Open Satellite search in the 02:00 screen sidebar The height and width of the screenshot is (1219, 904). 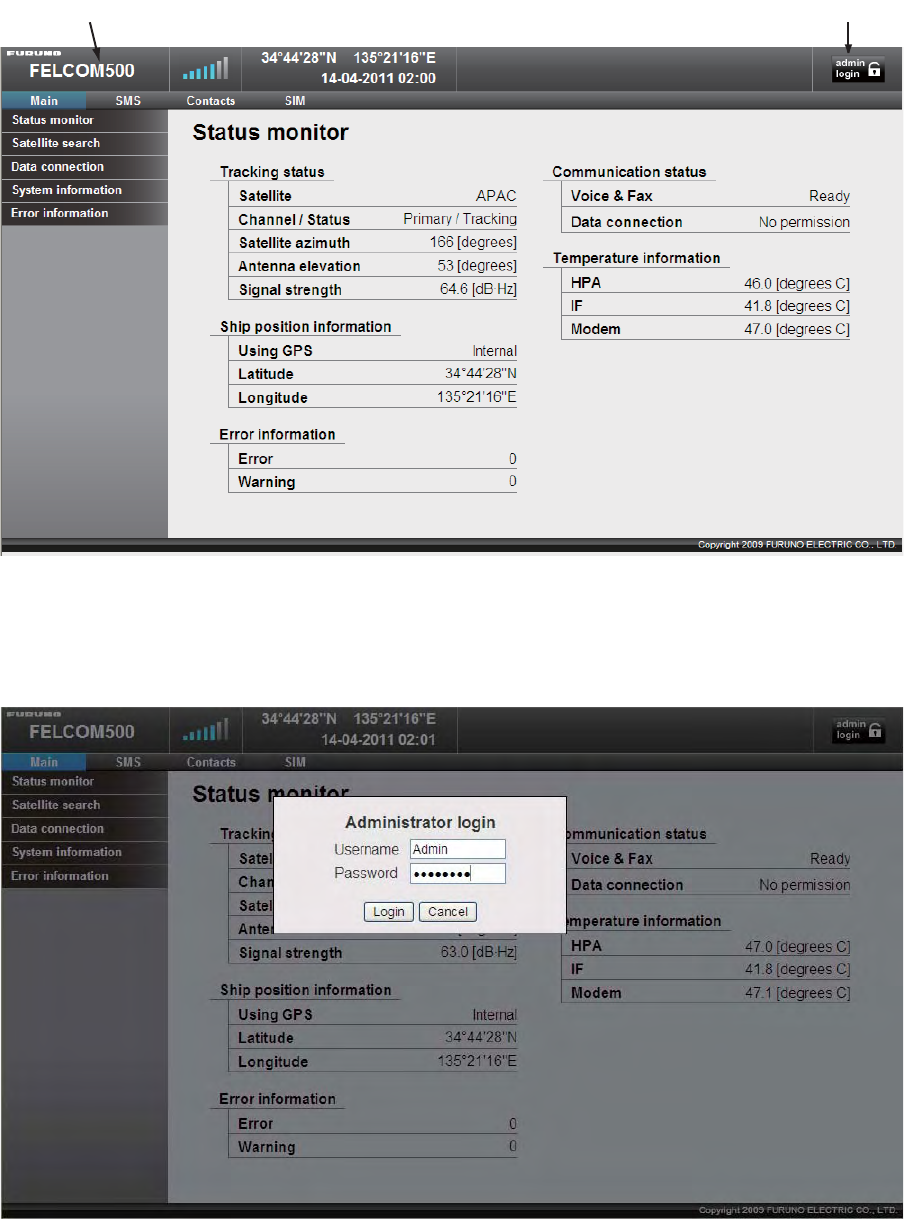tap(83, 143)
